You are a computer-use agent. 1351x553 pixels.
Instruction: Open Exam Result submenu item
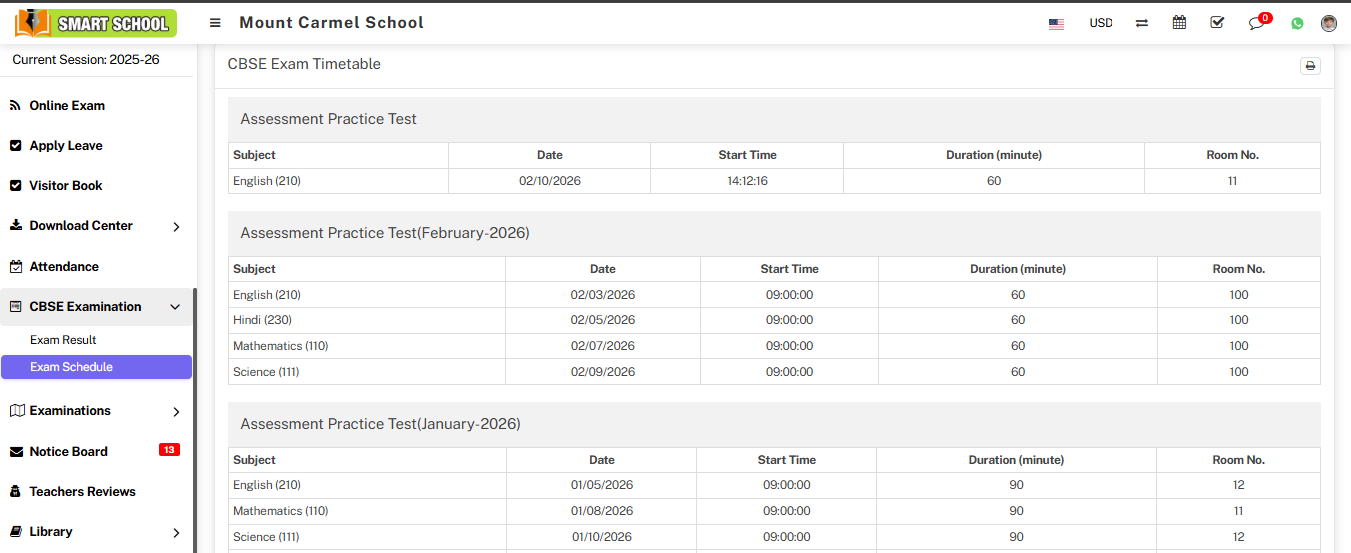point(63,340)
